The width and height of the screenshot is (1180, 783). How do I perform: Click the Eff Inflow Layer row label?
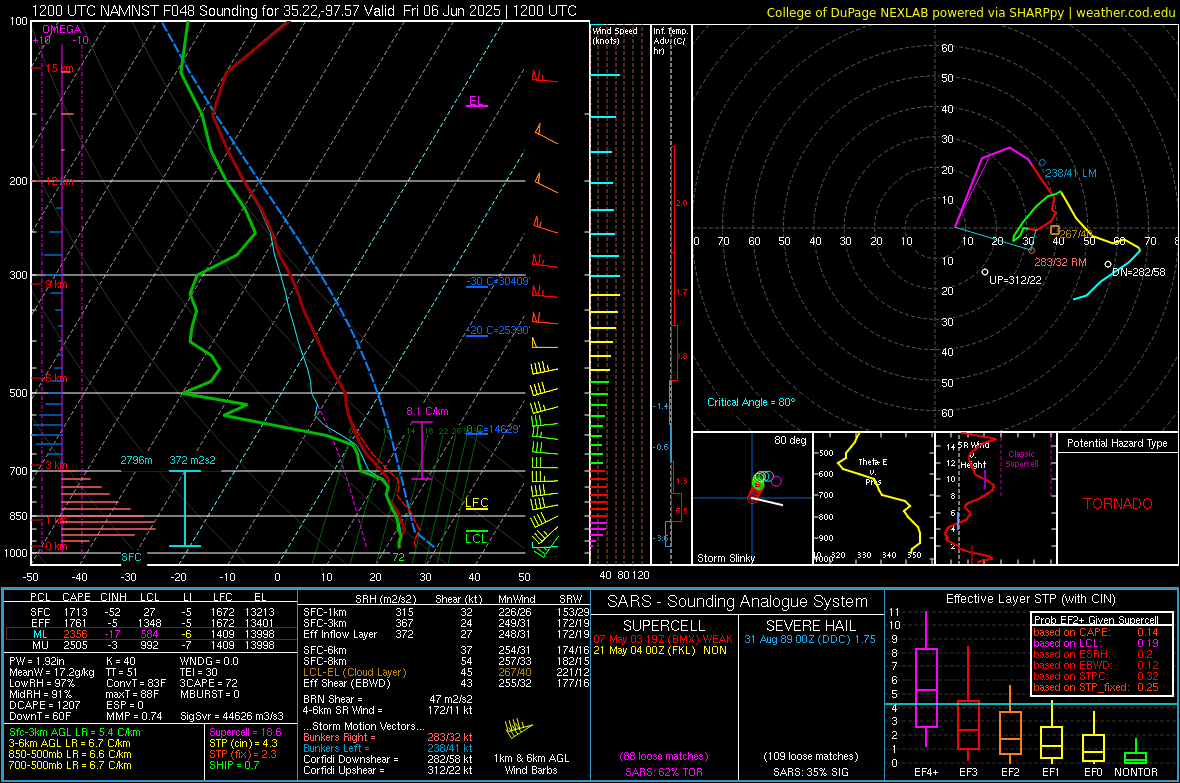point(339,634)
